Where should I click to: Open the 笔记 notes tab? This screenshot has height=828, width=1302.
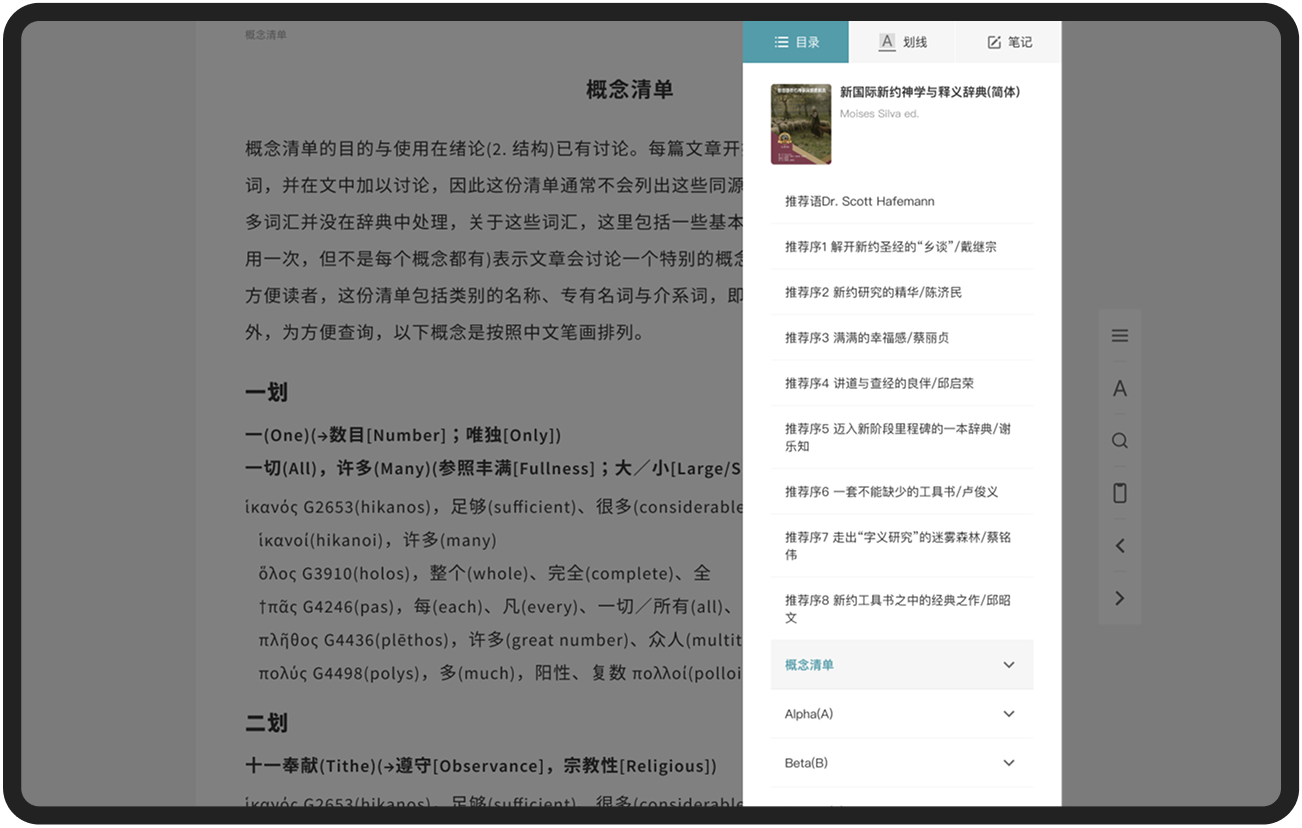1008,42
